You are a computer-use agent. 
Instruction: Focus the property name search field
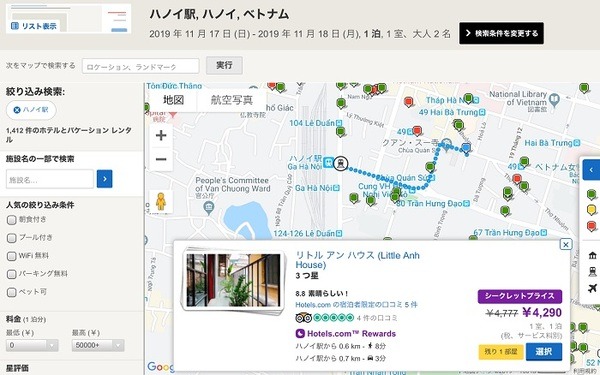tap(50, 179)
